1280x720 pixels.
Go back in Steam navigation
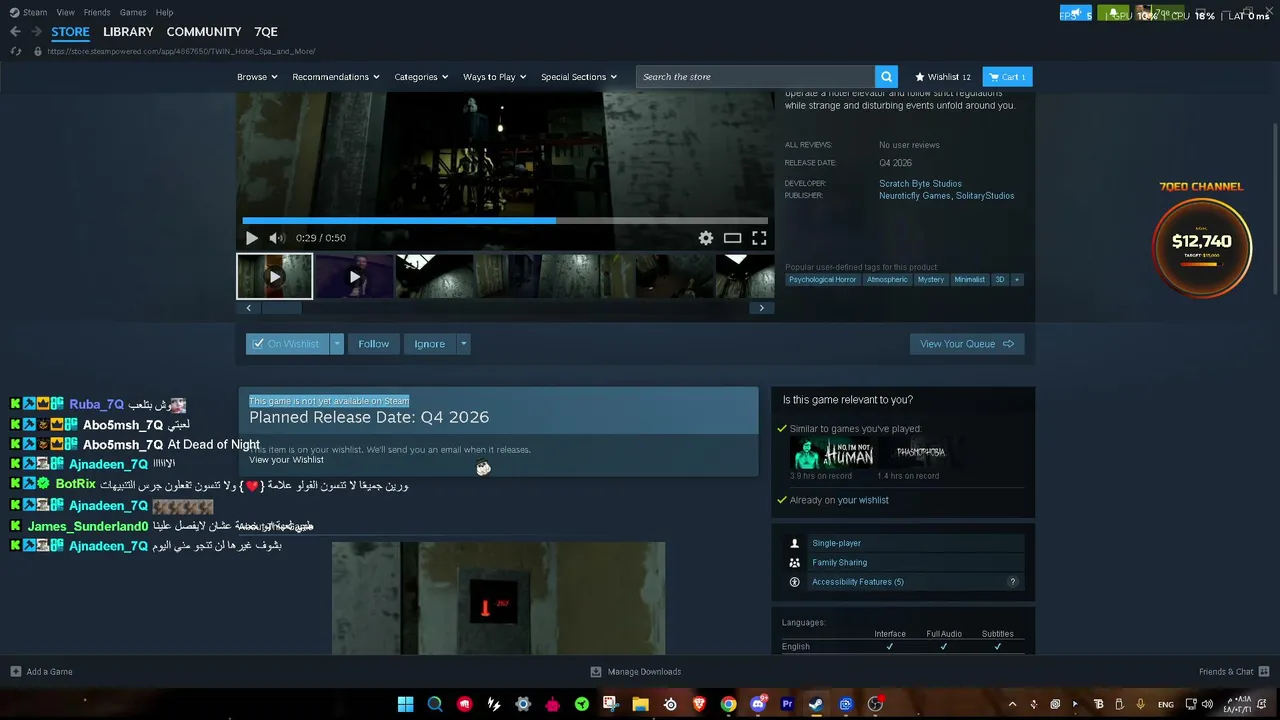[15, 32]
